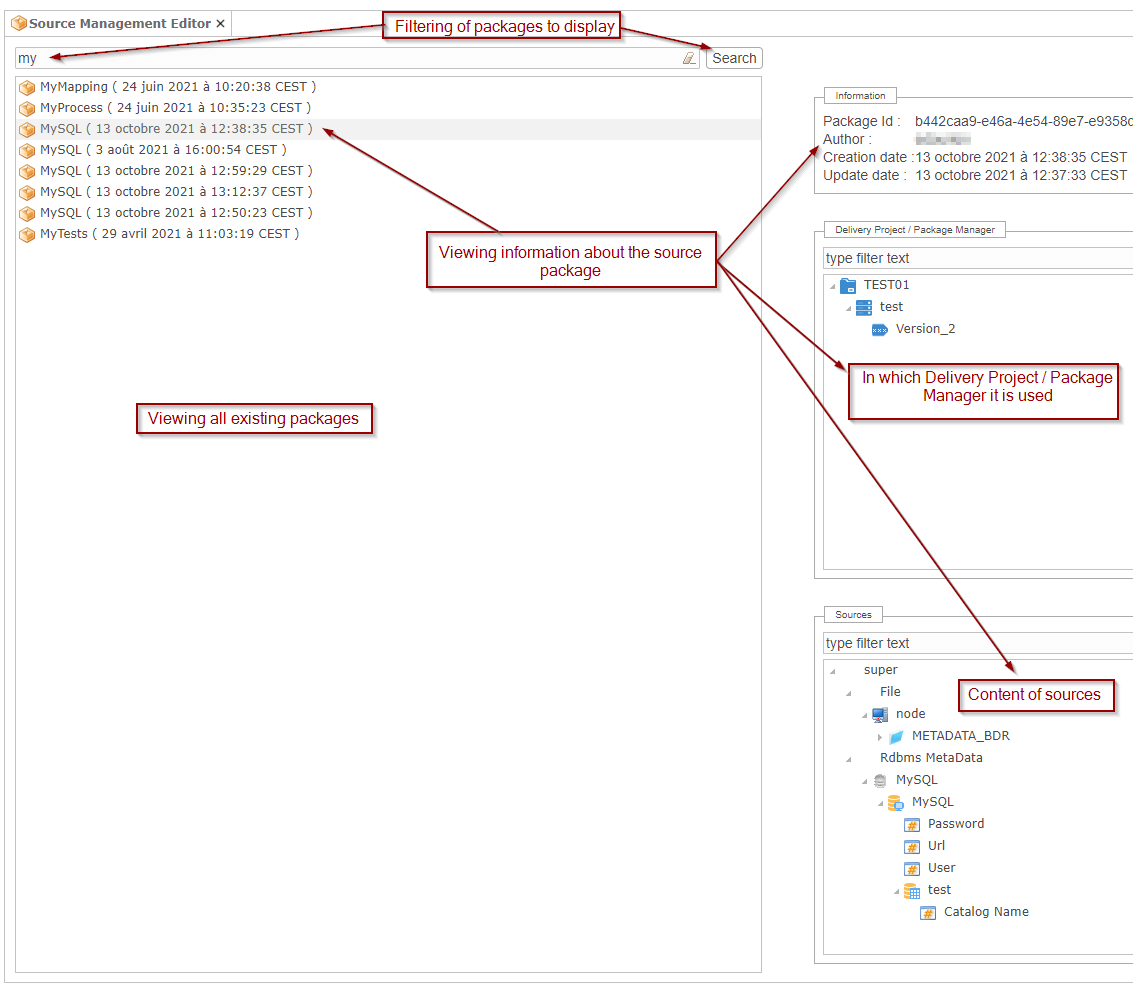Click the package icon next to MyProcess
The image size is (1133, 990).
click(x=27, y=108)
